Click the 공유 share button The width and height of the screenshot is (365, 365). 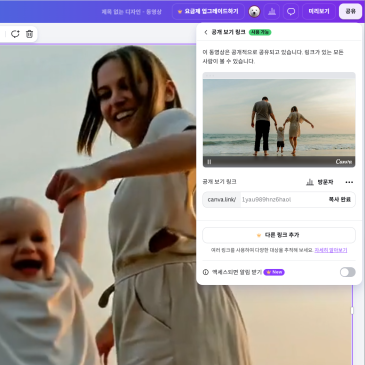(350, 12)
